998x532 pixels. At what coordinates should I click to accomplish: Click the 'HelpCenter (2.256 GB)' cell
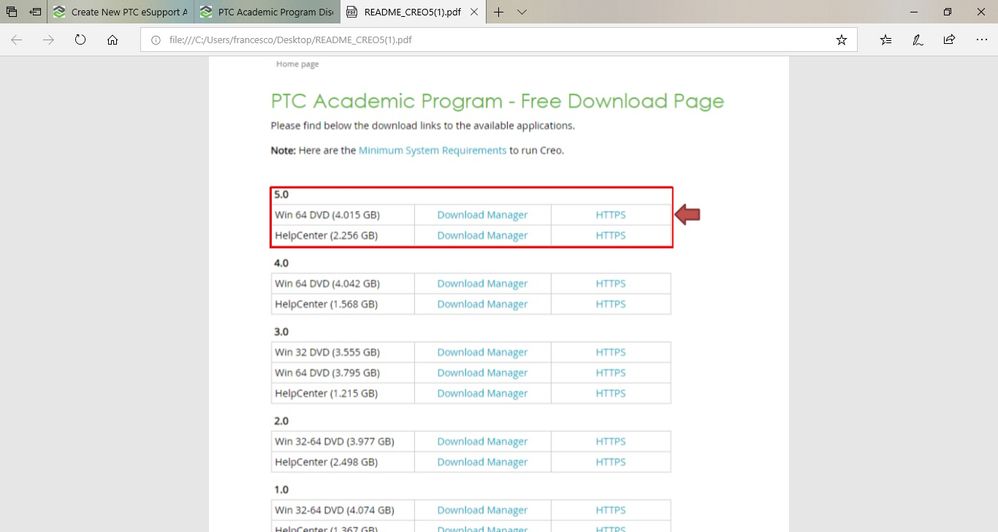click(342, 235)
